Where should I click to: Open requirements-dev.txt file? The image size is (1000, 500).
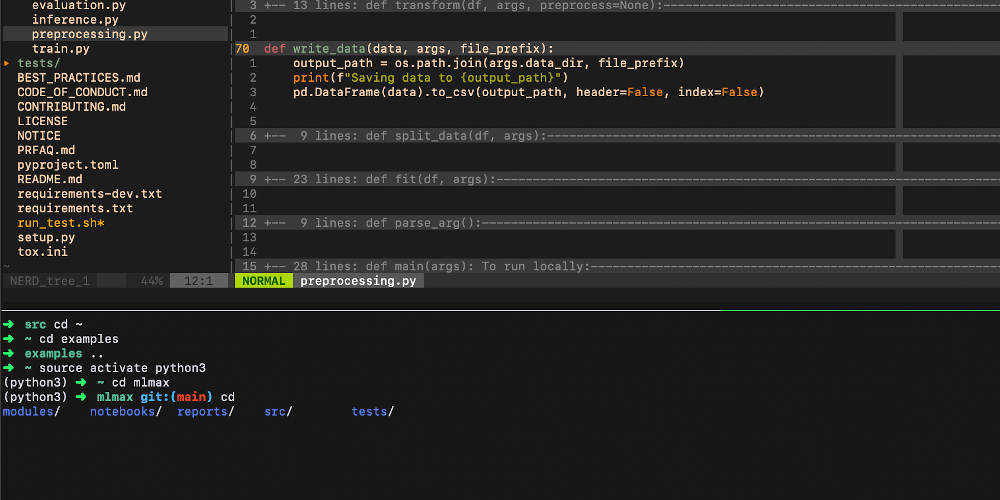[x=89, y=194]
